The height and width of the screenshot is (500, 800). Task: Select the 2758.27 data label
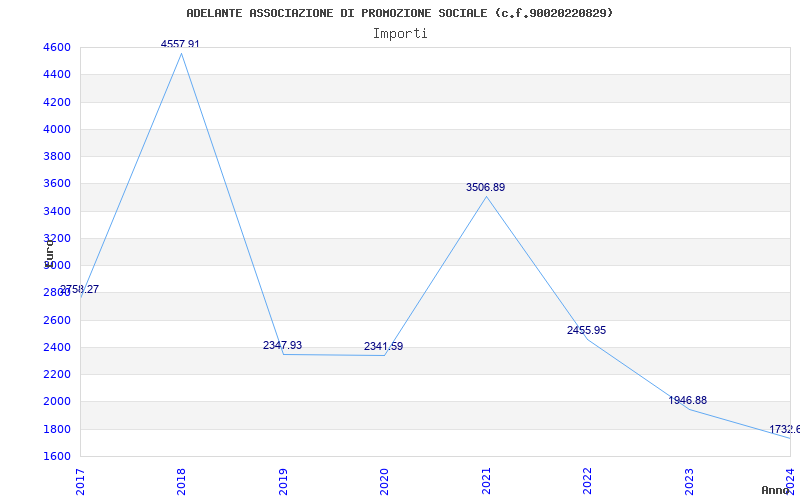[x=79, y=289]
